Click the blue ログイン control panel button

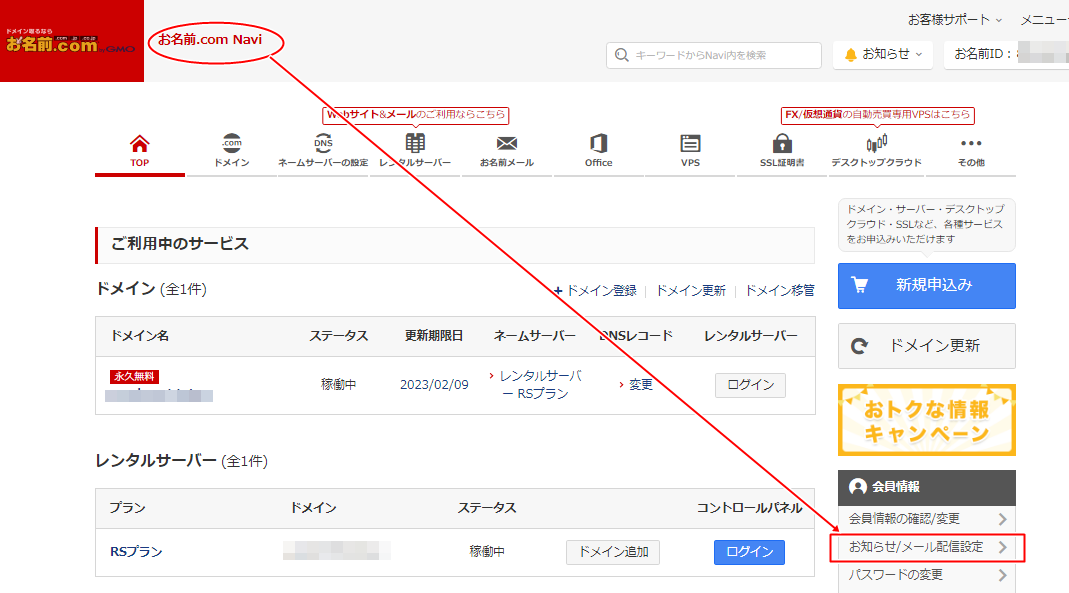(x=749, y=552)
